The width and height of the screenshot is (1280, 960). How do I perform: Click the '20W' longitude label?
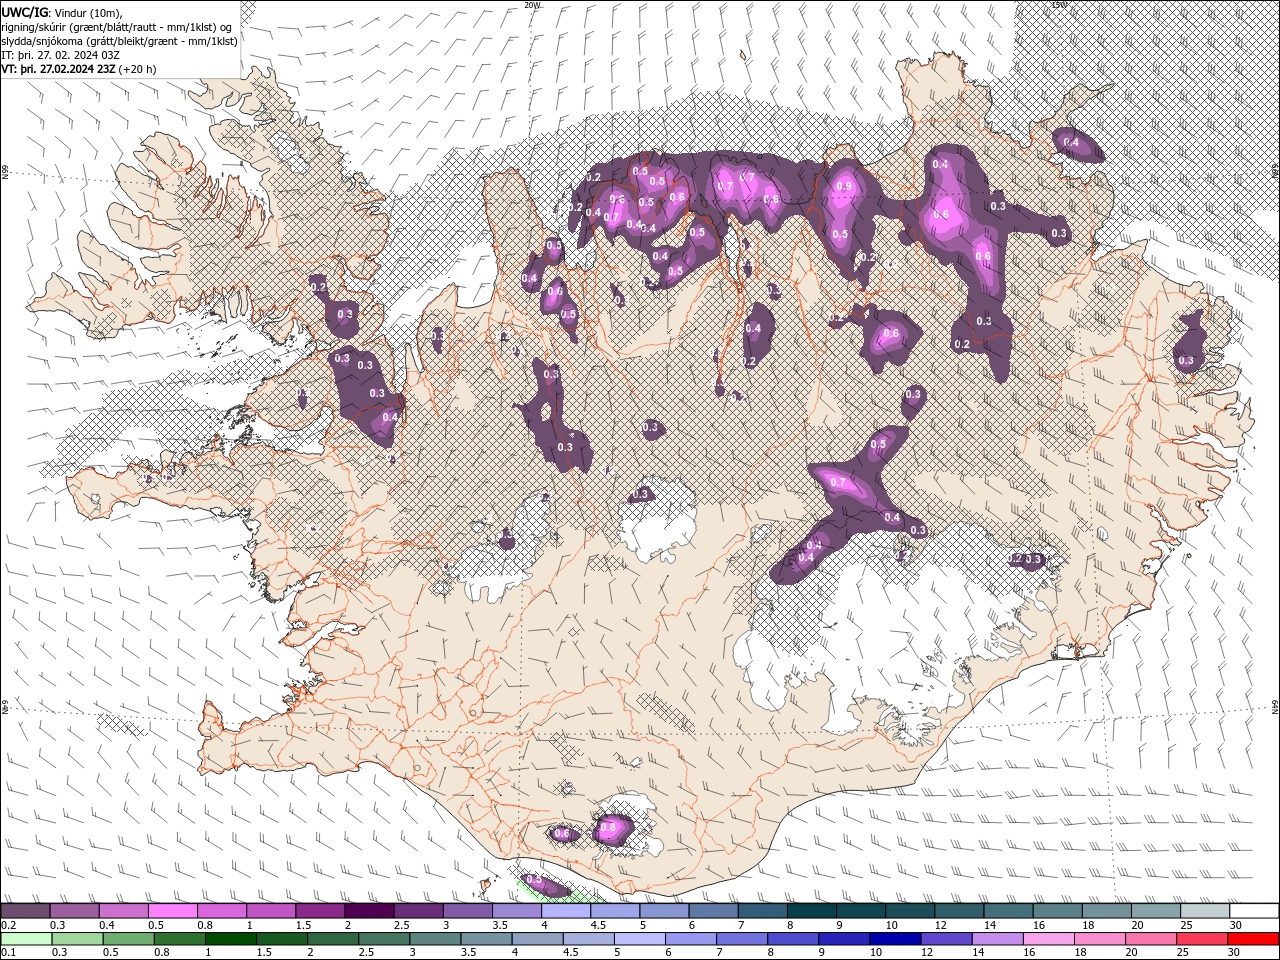533,5
